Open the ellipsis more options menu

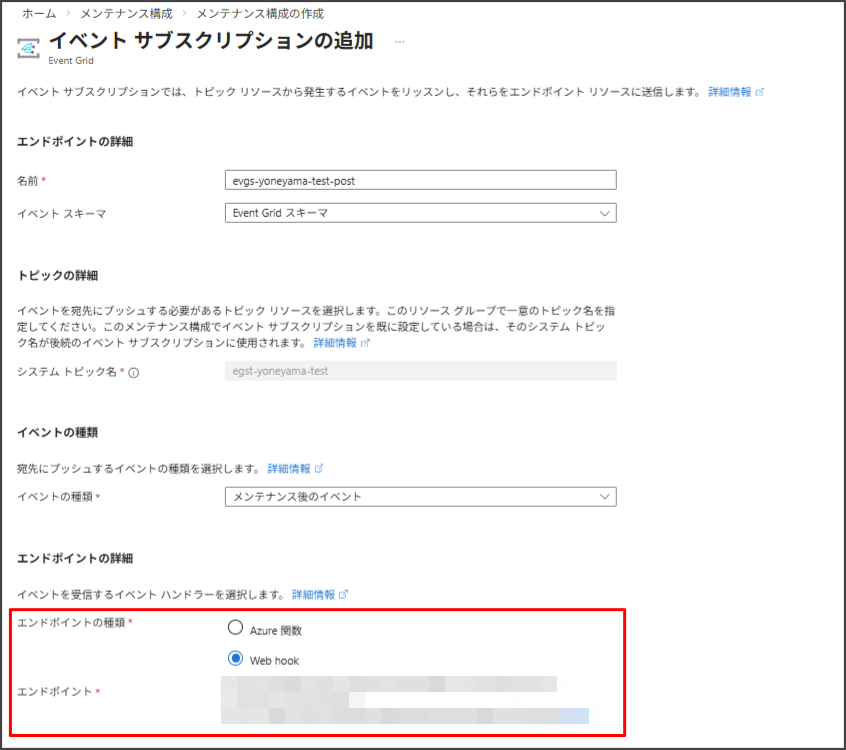400,42
